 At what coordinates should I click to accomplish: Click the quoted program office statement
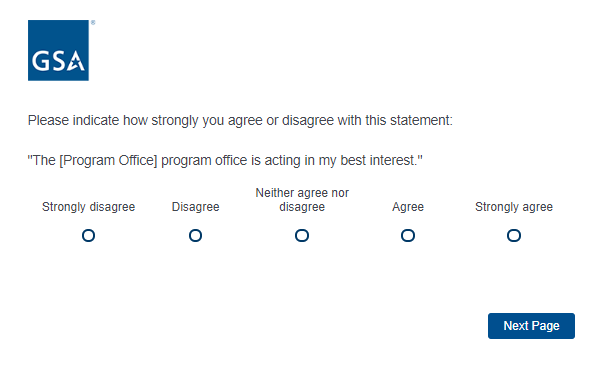225,160
